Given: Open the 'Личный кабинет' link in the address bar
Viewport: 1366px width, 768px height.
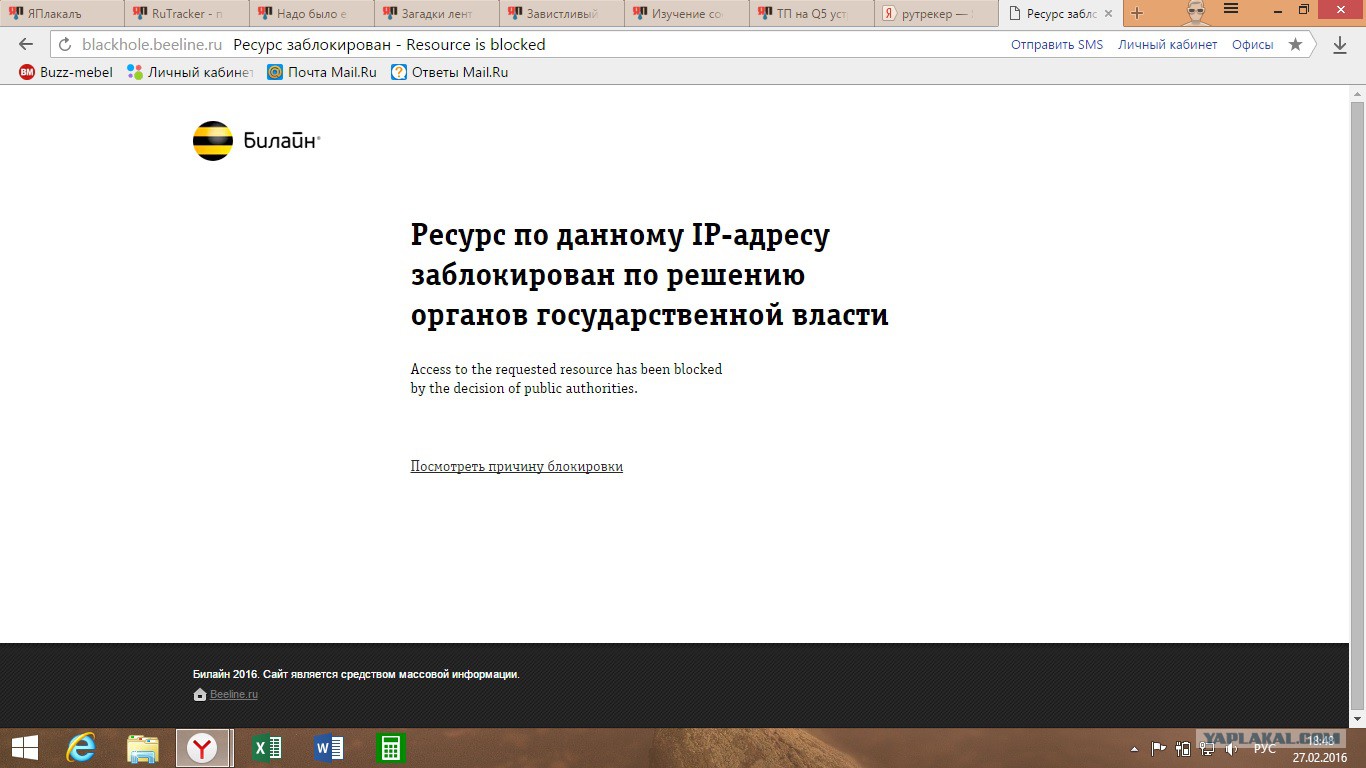Looking at the screenshot, I should click(x=1168, y=44).
